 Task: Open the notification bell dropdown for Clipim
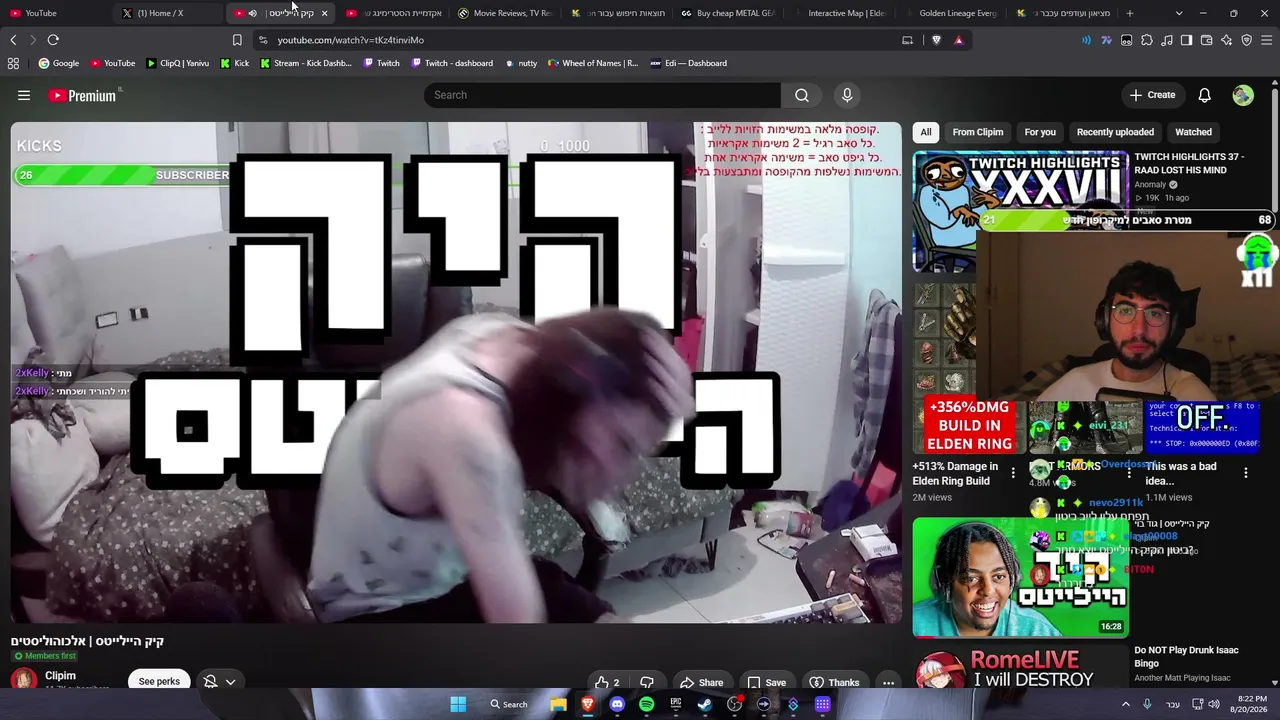coord(219,682)
